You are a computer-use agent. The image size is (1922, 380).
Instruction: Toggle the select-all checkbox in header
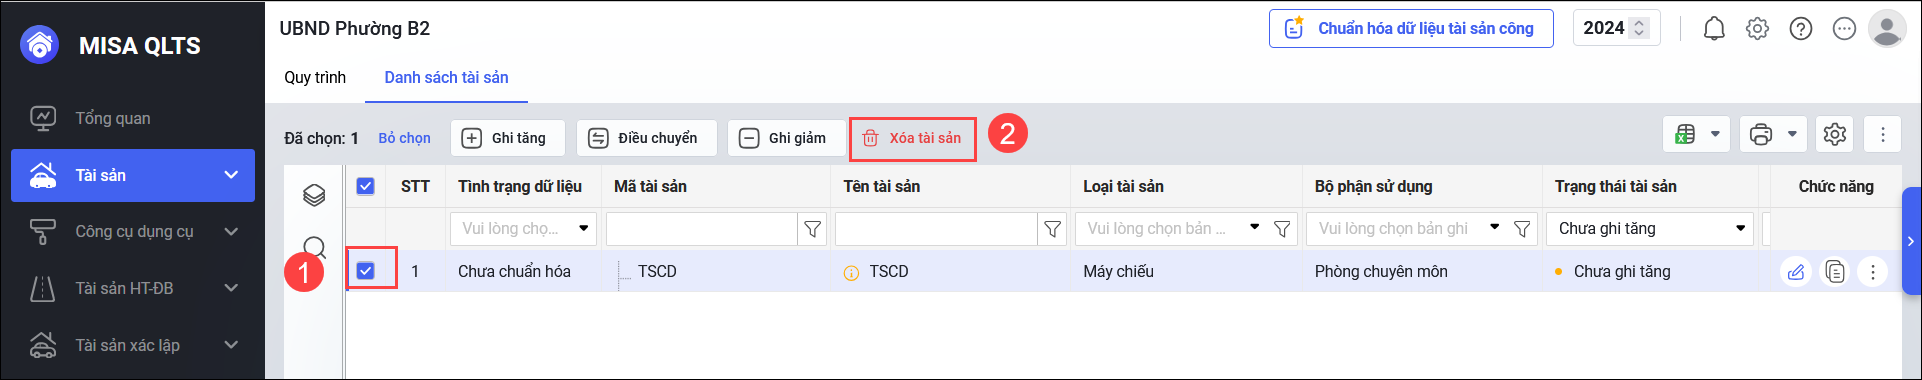click(365, 186)
